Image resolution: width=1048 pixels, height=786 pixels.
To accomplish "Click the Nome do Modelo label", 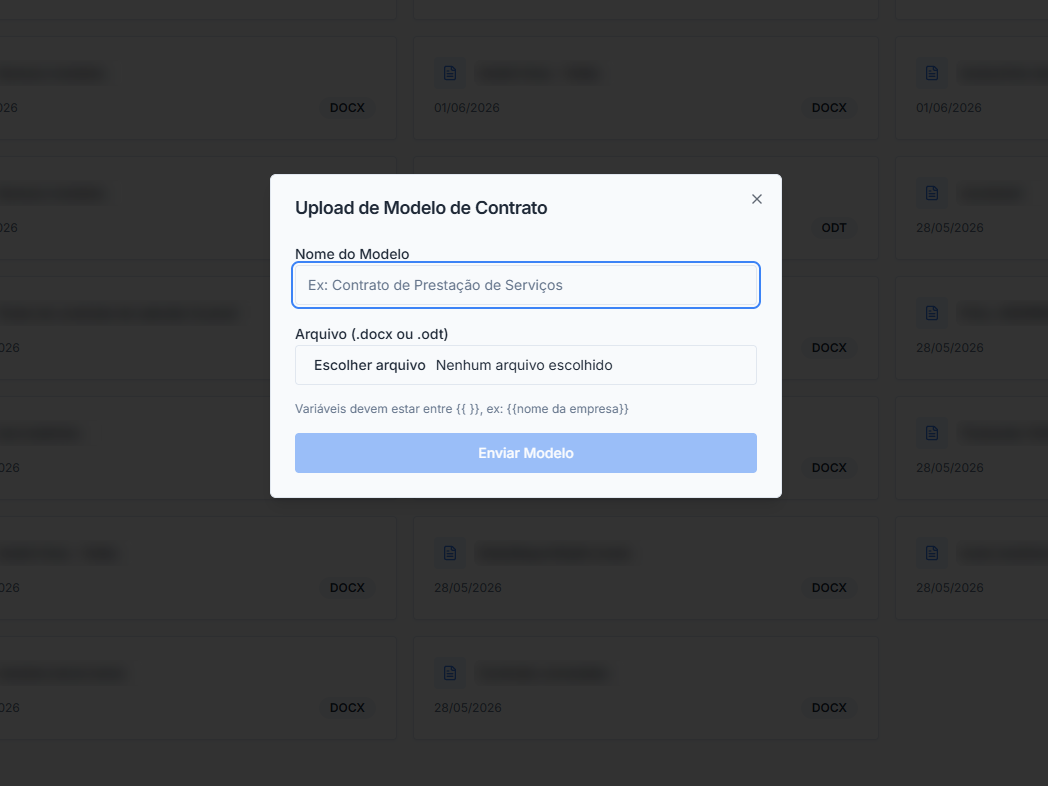I will pyautogui.click(x=352, y=254).
